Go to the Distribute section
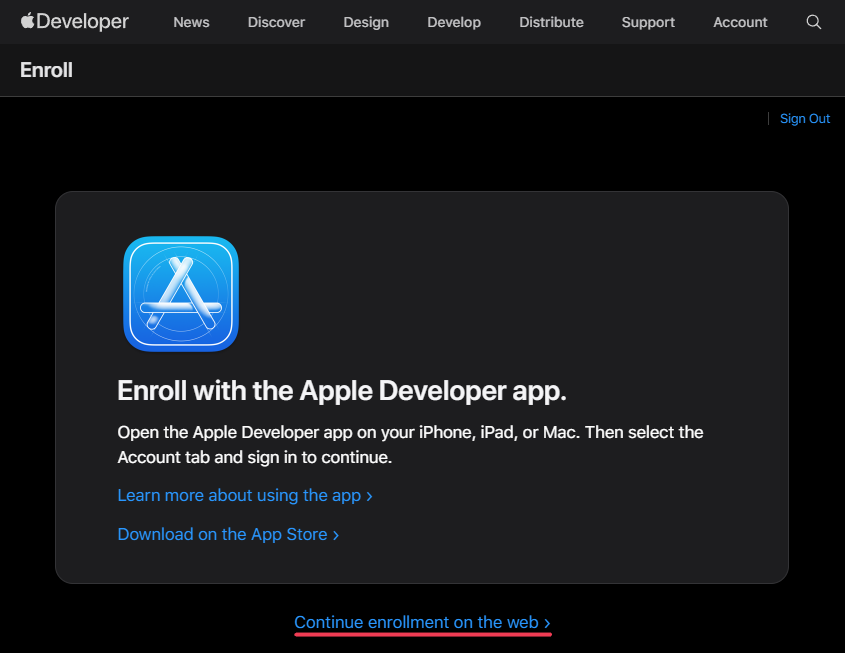Viewport: 845px width, 653px height. coord(551,21)
